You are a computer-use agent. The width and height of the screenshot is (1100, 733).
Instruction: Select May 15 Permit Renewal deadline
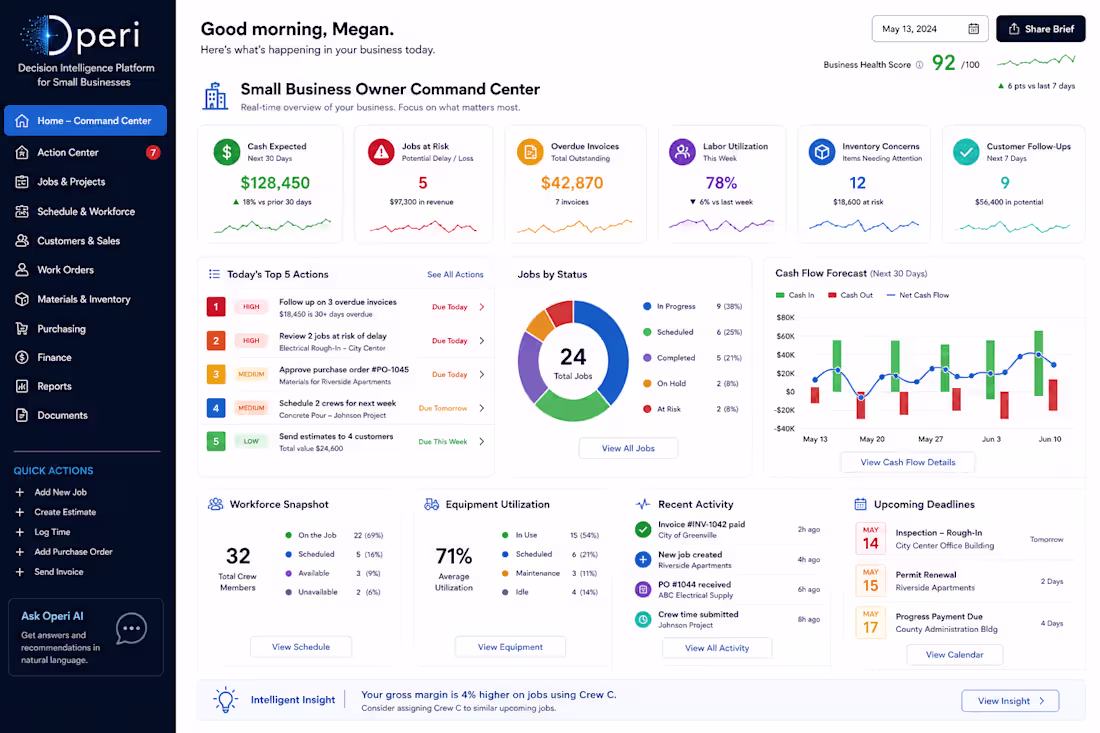(x=959, y=581)
